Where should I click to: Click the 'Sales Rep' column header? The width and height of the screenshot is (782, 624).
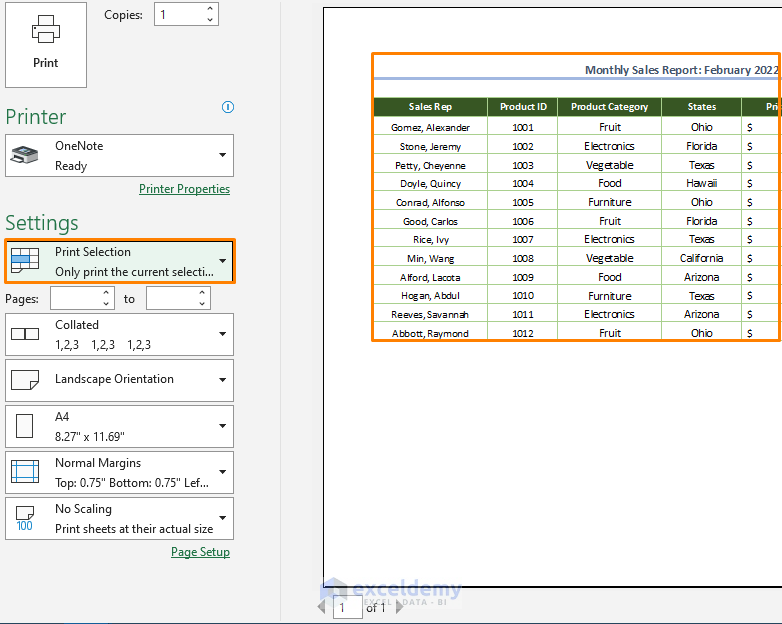click(430, 107)
